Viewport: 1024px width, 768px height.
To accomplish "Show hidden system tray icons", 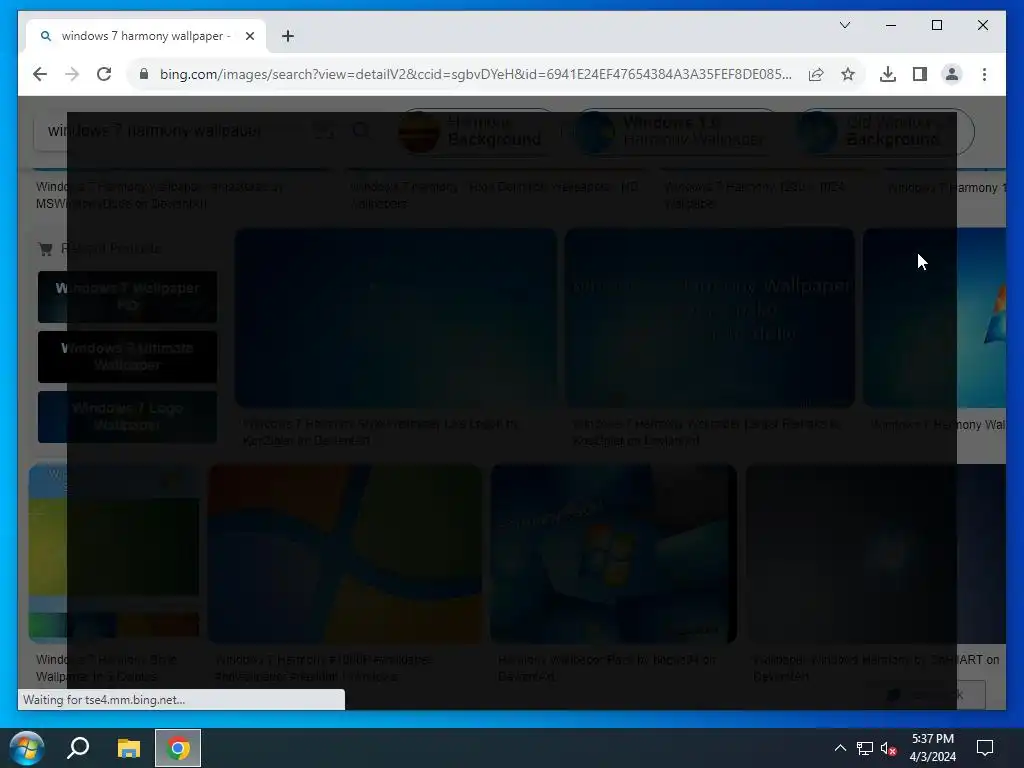I will click(x=840, y=748).
